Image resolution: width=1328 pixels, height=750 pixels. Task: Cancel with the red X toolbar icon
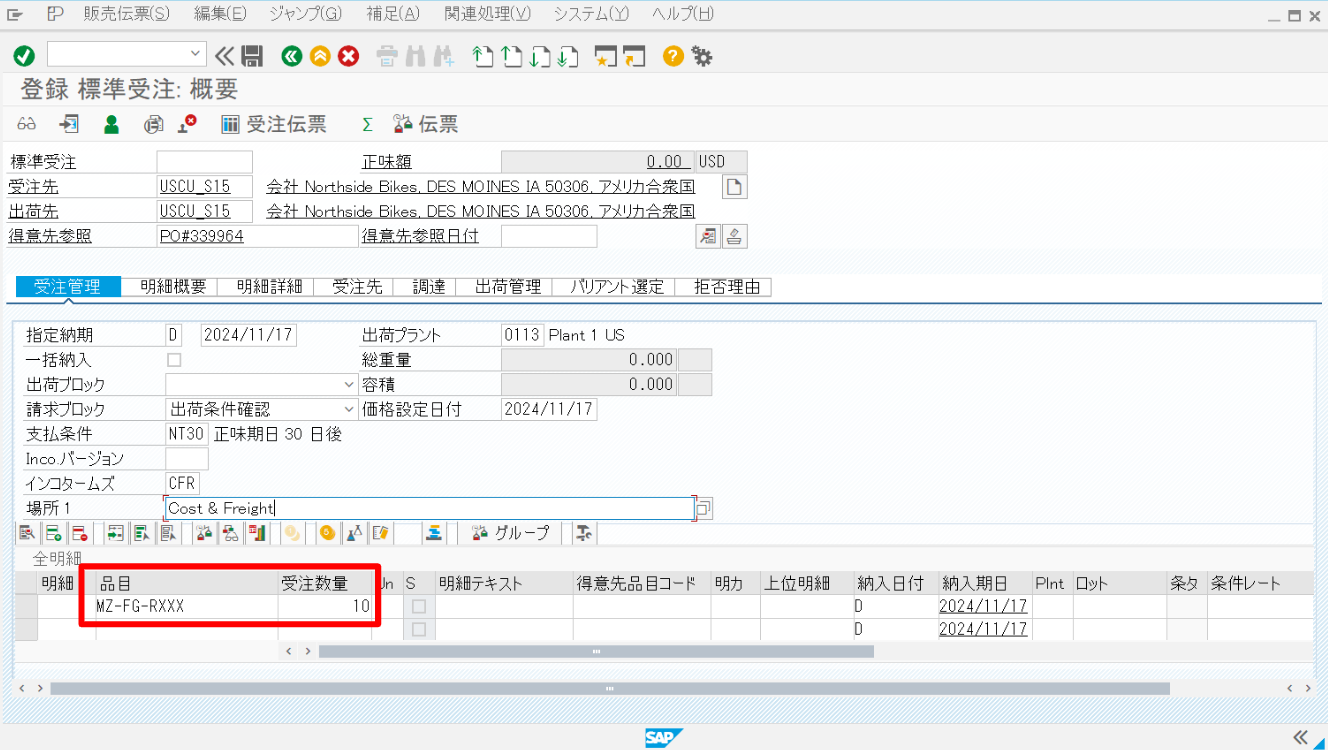coord(348,56)
